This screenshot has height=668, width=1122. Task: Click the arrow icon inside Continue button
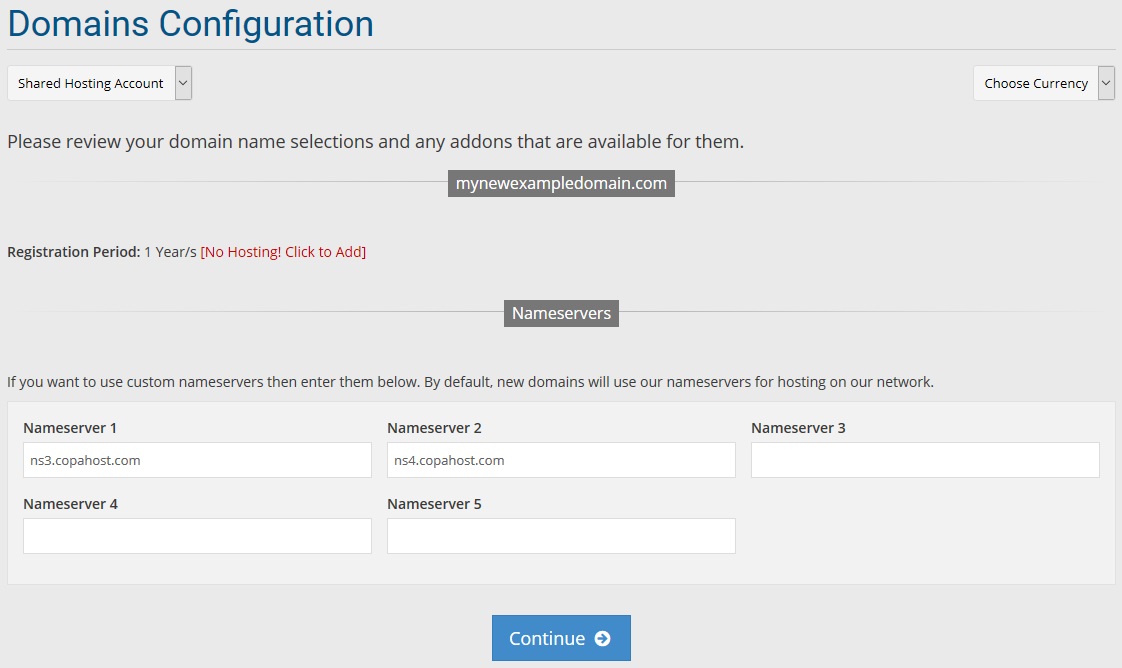click(603, 638)
